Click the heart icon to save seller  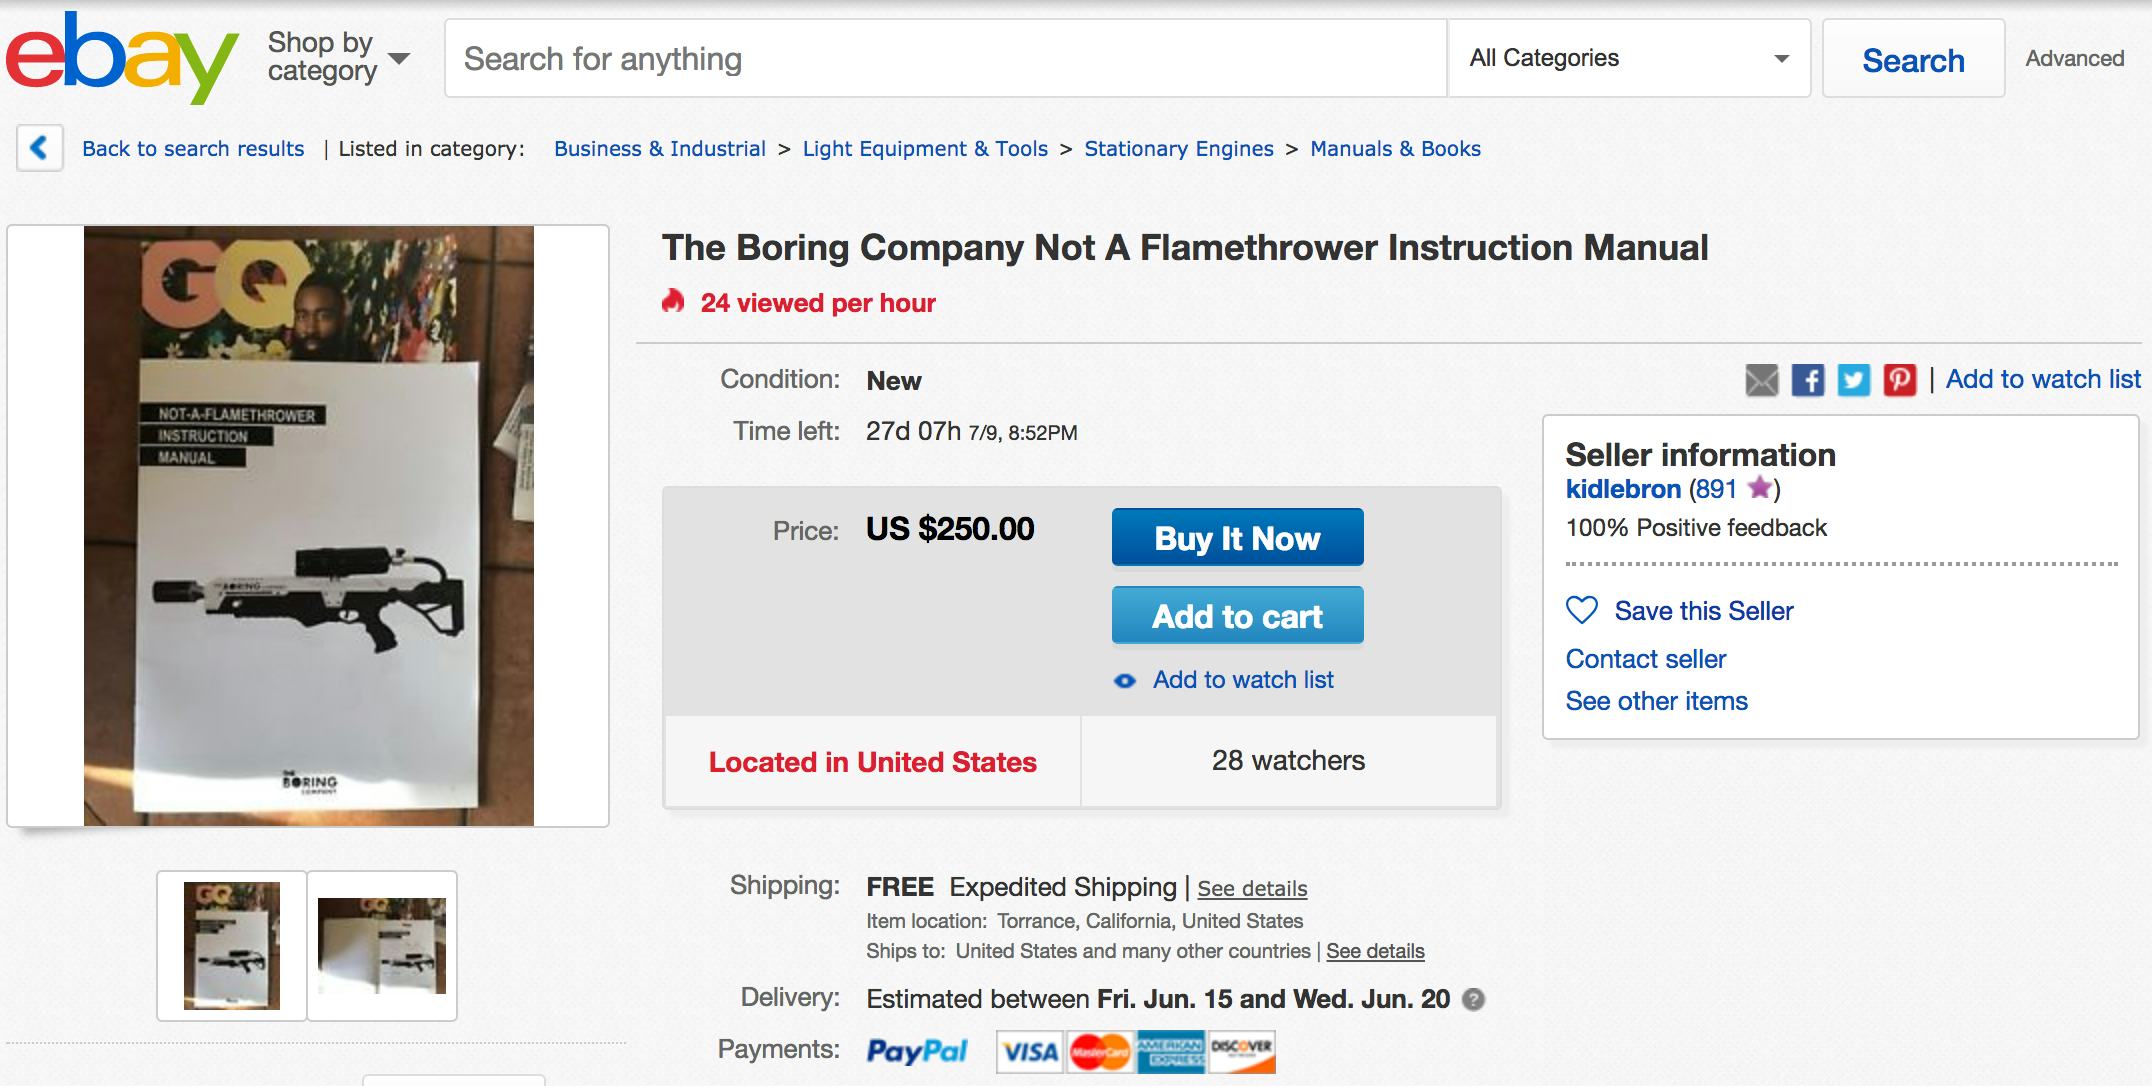1582,610
